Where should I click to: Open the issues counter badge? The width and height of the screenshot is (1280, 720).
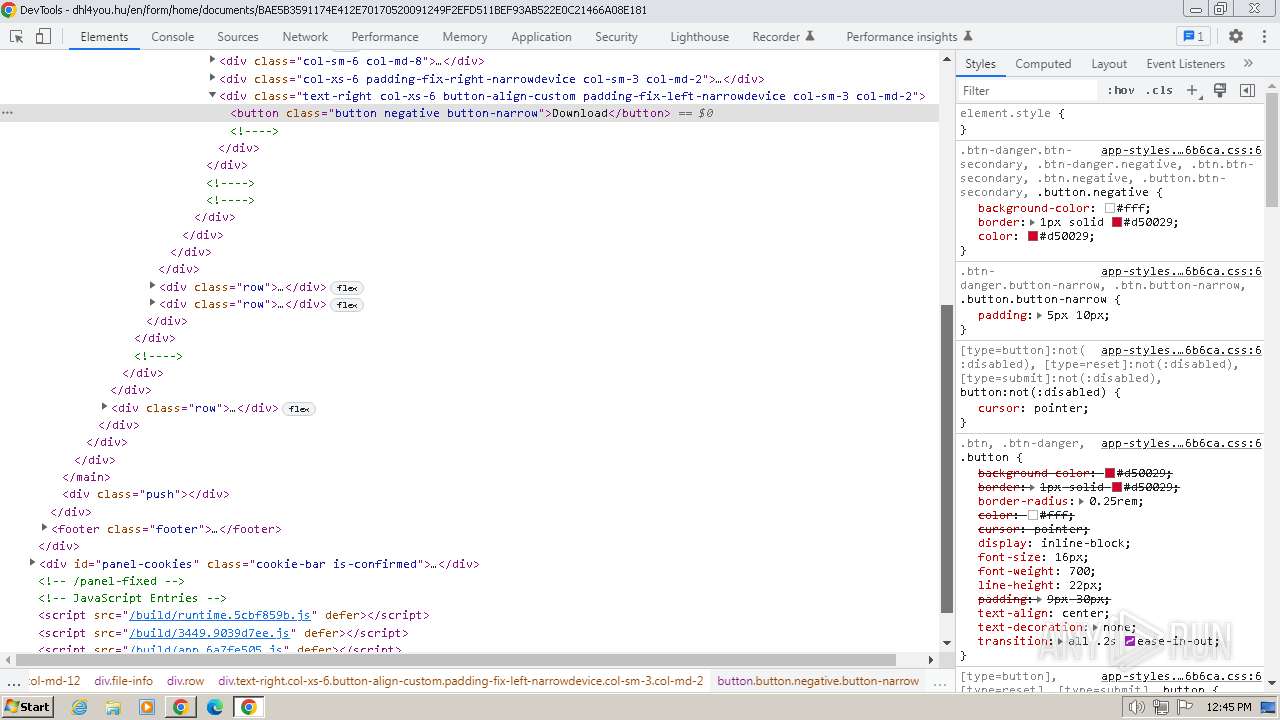1194,36
